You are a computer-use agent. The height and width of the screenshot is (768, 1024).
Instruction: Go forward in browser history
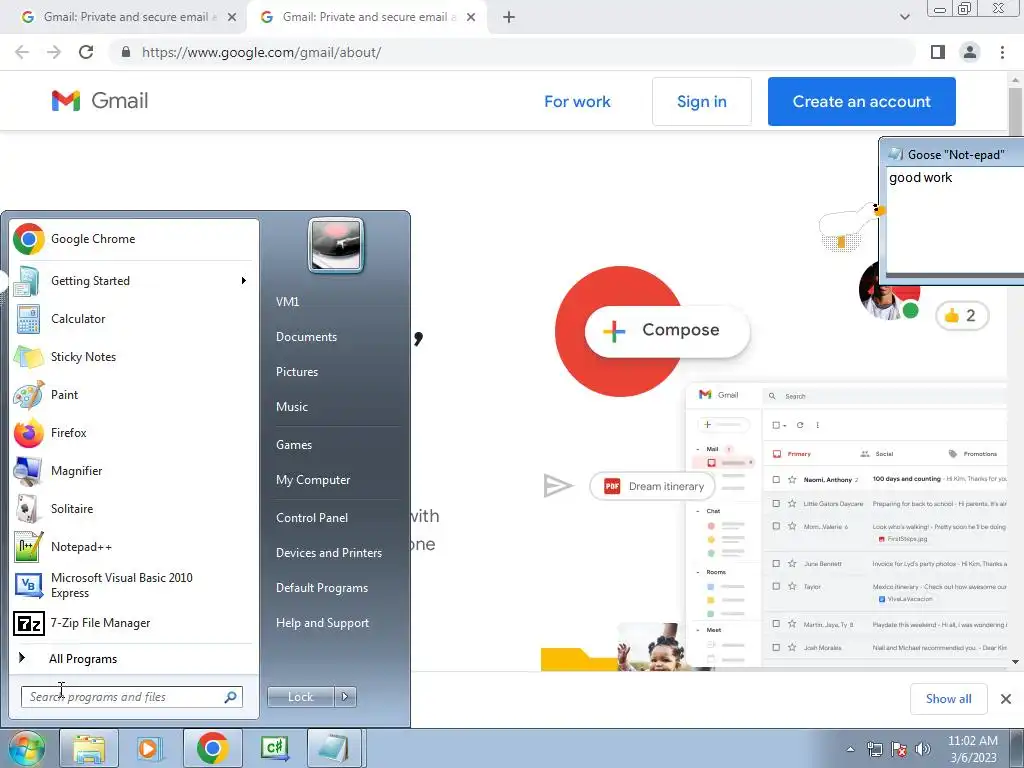(54, 52)
